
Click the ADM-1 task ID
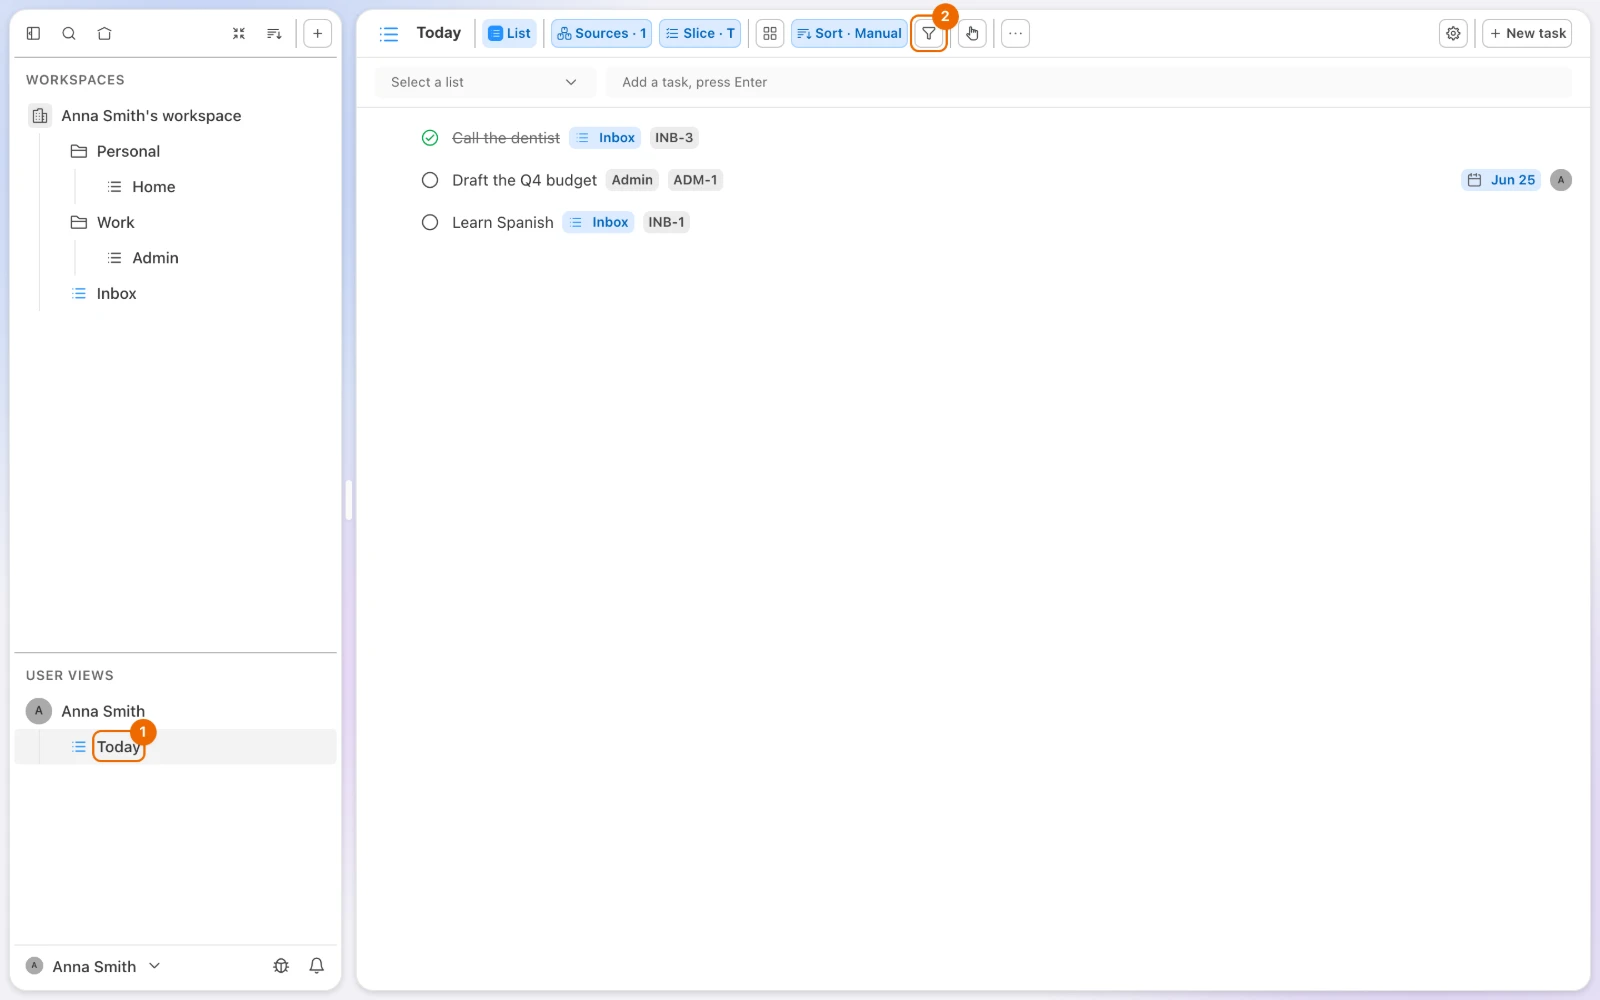coord(695,180)
